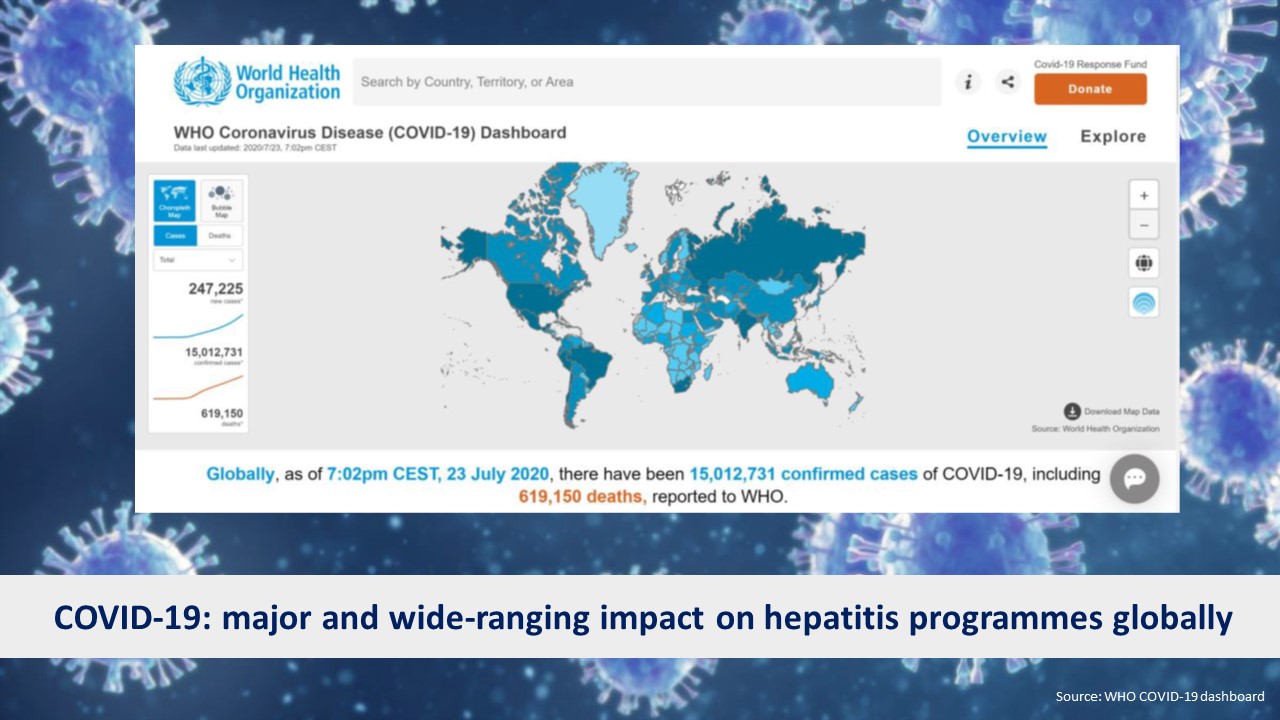The width and height of the screenshot is (1280, 720).
Task: Focus the Search by Country, Territory, or Area field
Action: click(647, 82)
